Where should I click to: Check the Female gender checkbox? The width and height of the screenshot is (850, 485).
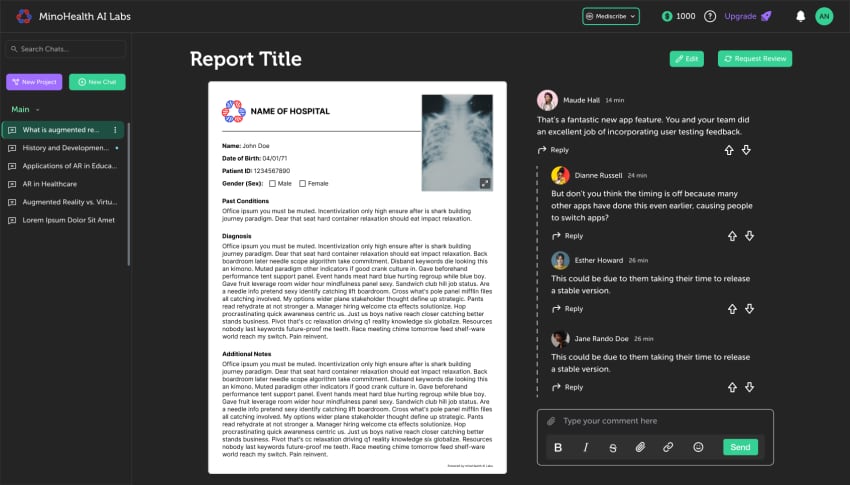pyautogui.click(x=302, y=184)
